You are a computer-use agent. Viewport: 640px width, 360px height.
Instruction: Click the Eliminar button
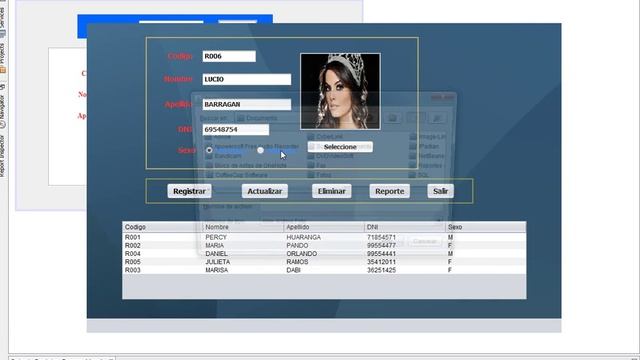[331, 191]
